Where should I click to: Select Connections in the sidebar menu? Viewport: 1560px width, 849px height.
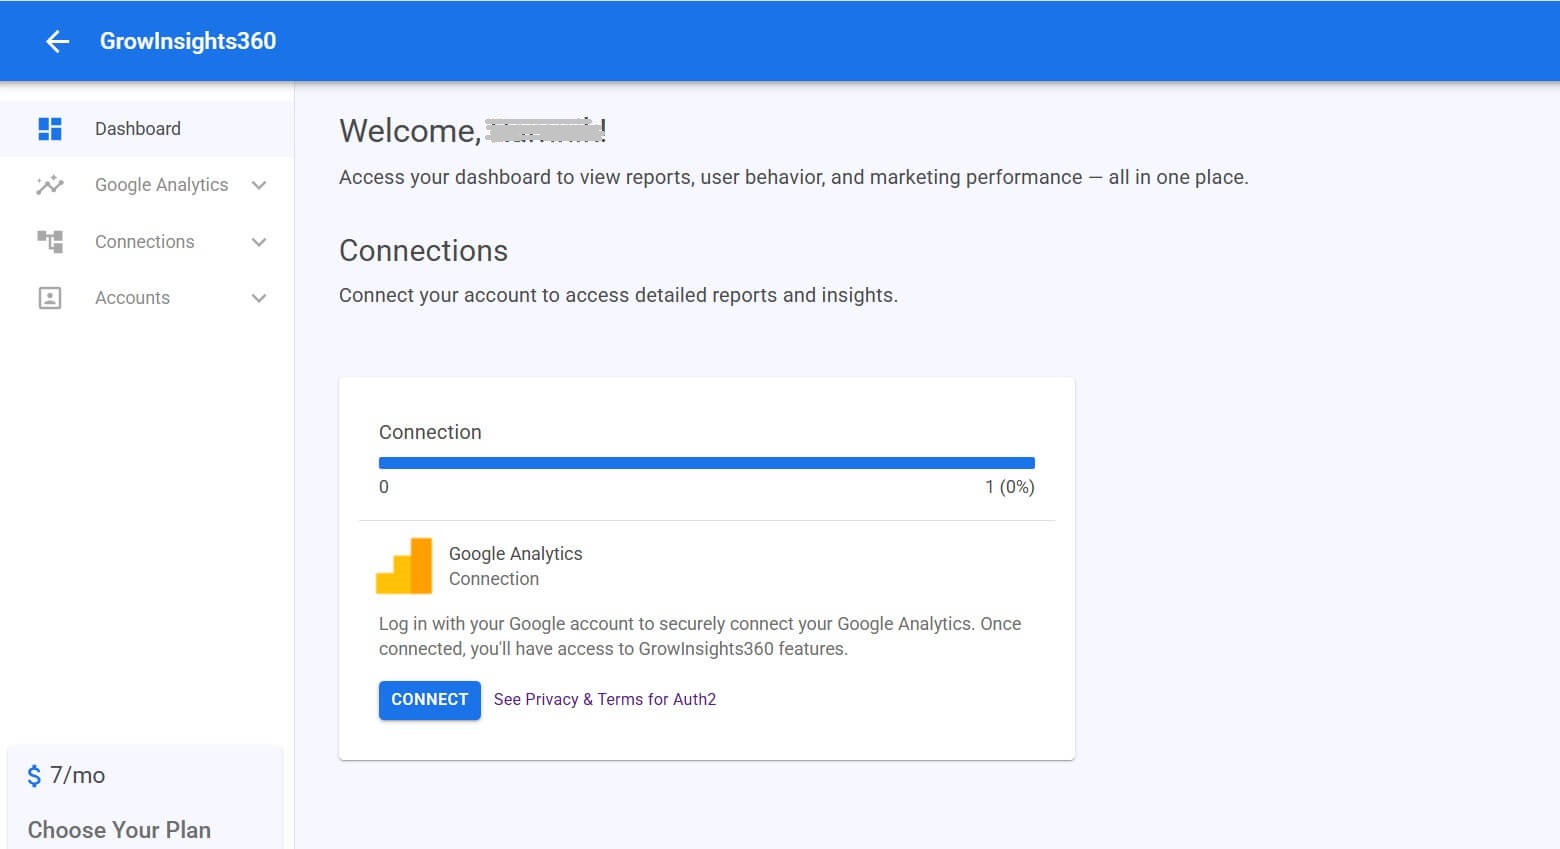coord(147,242)
